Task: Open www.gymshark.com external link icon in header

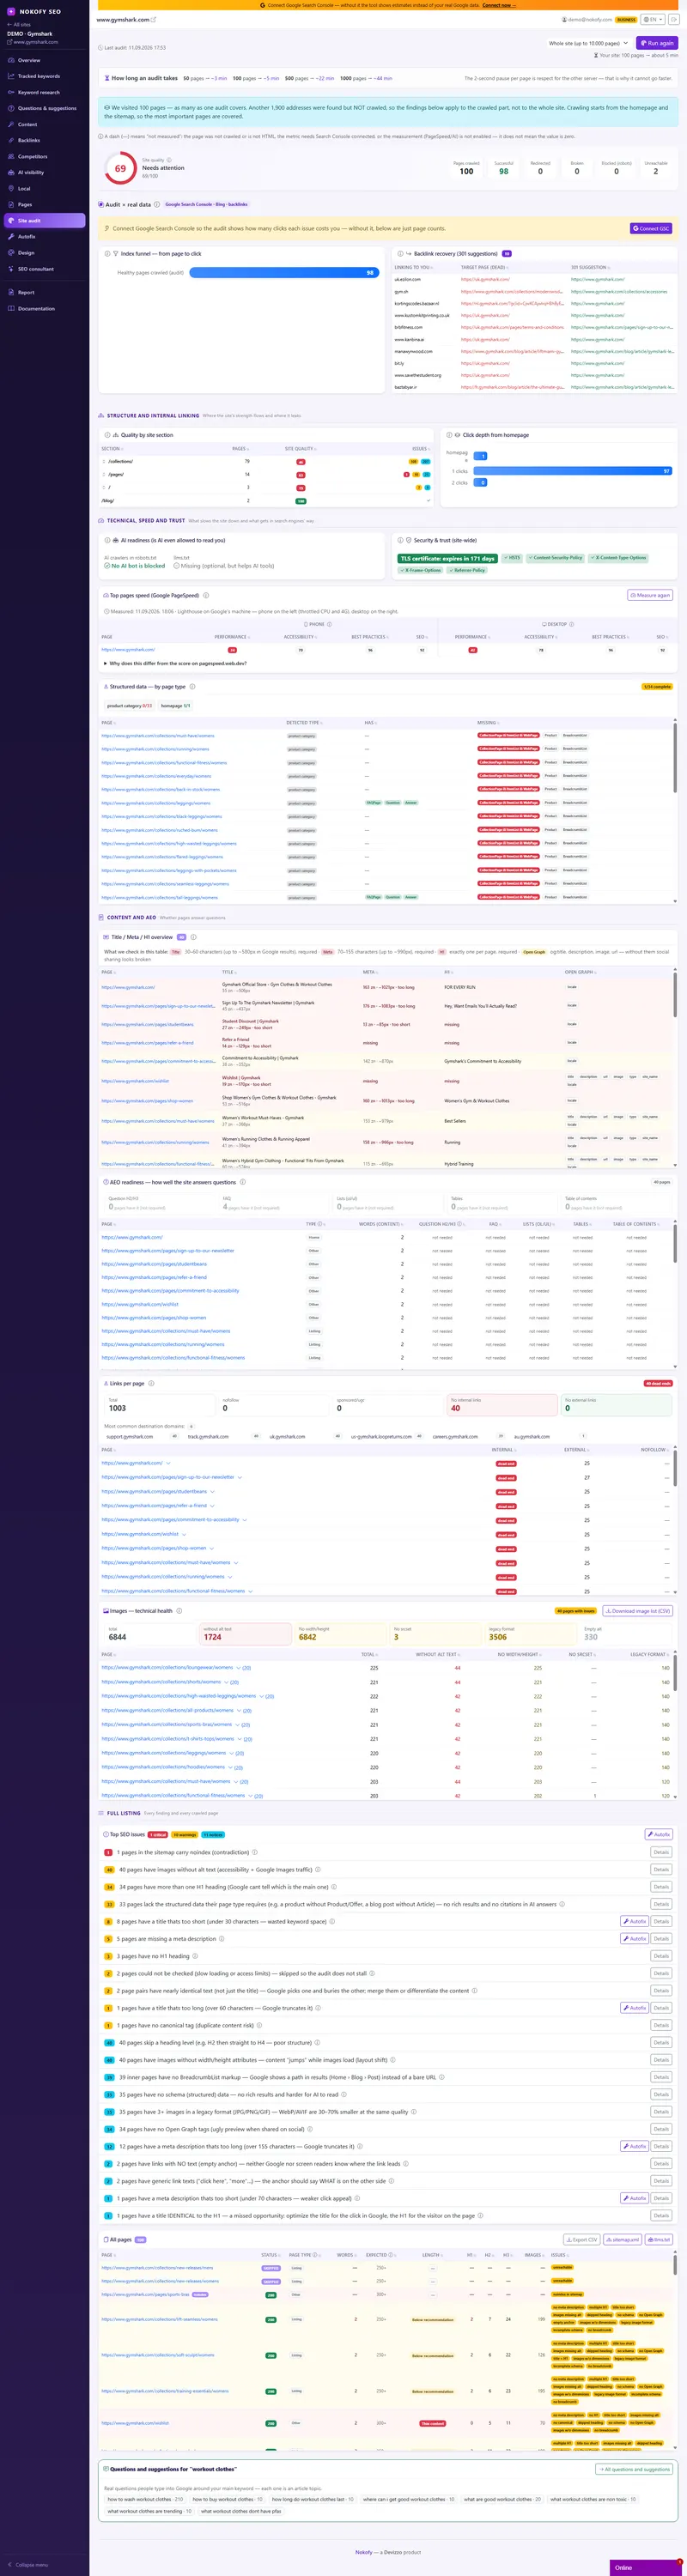Action: 154,19
